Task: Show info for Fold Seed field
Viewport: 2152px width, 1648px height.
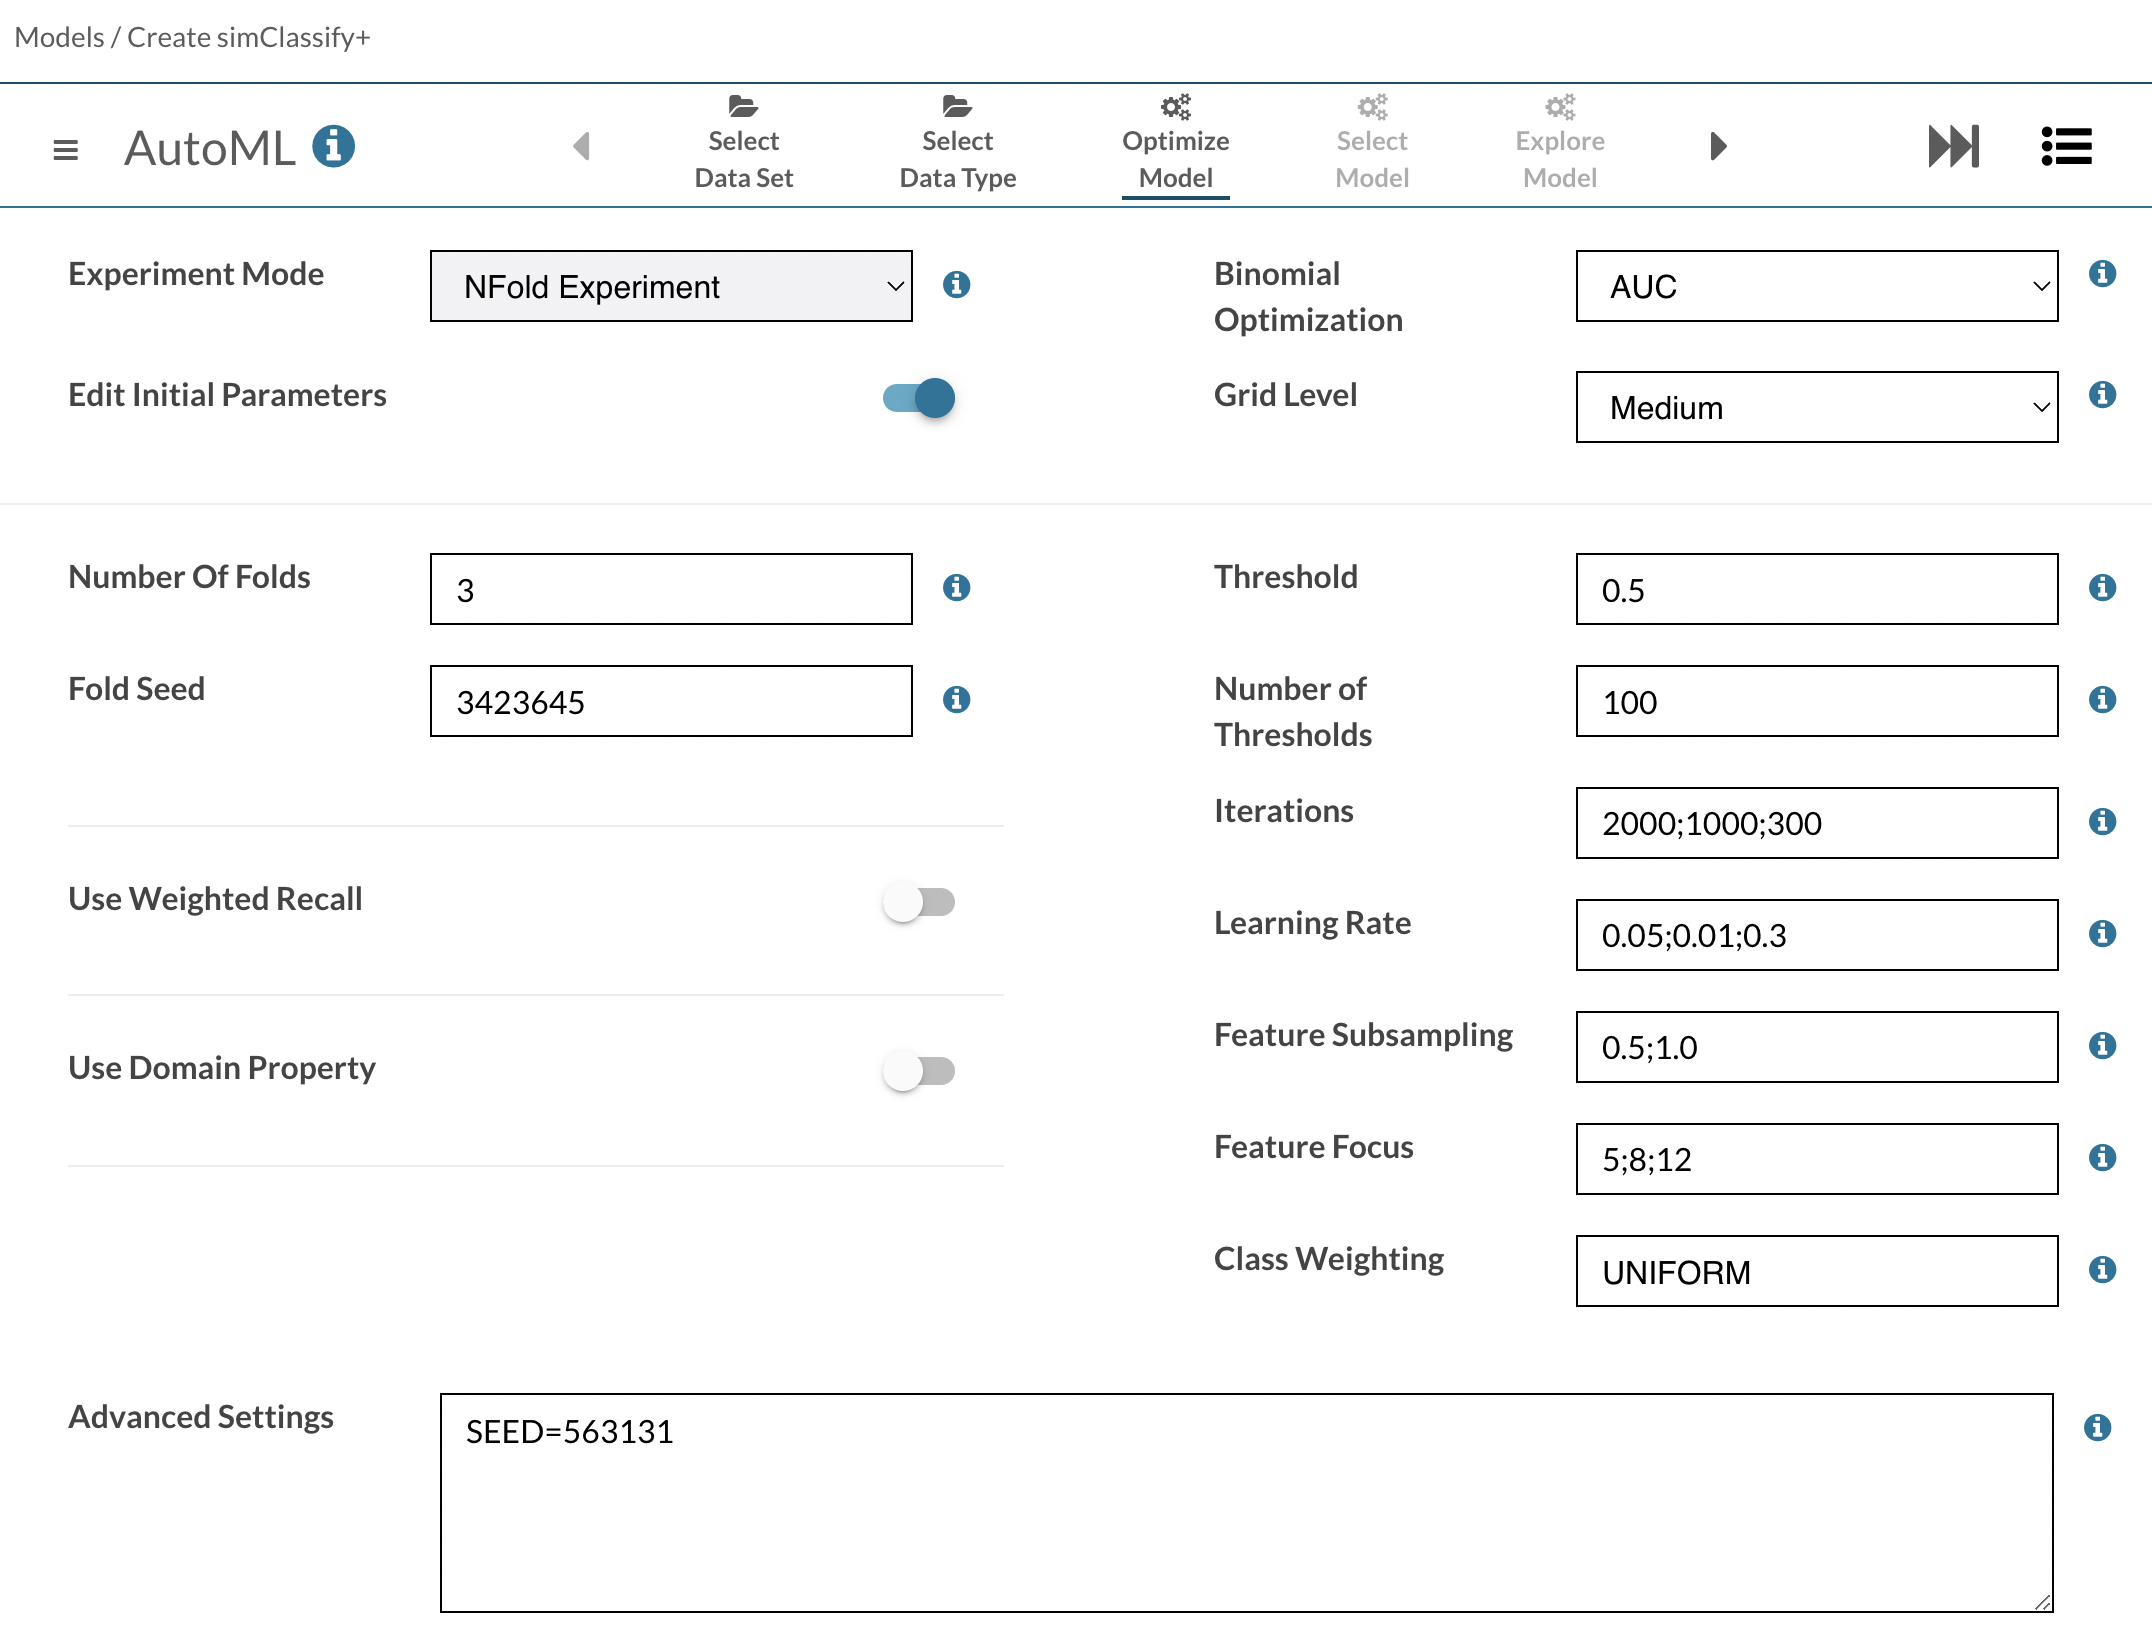Action: (957, 700)
